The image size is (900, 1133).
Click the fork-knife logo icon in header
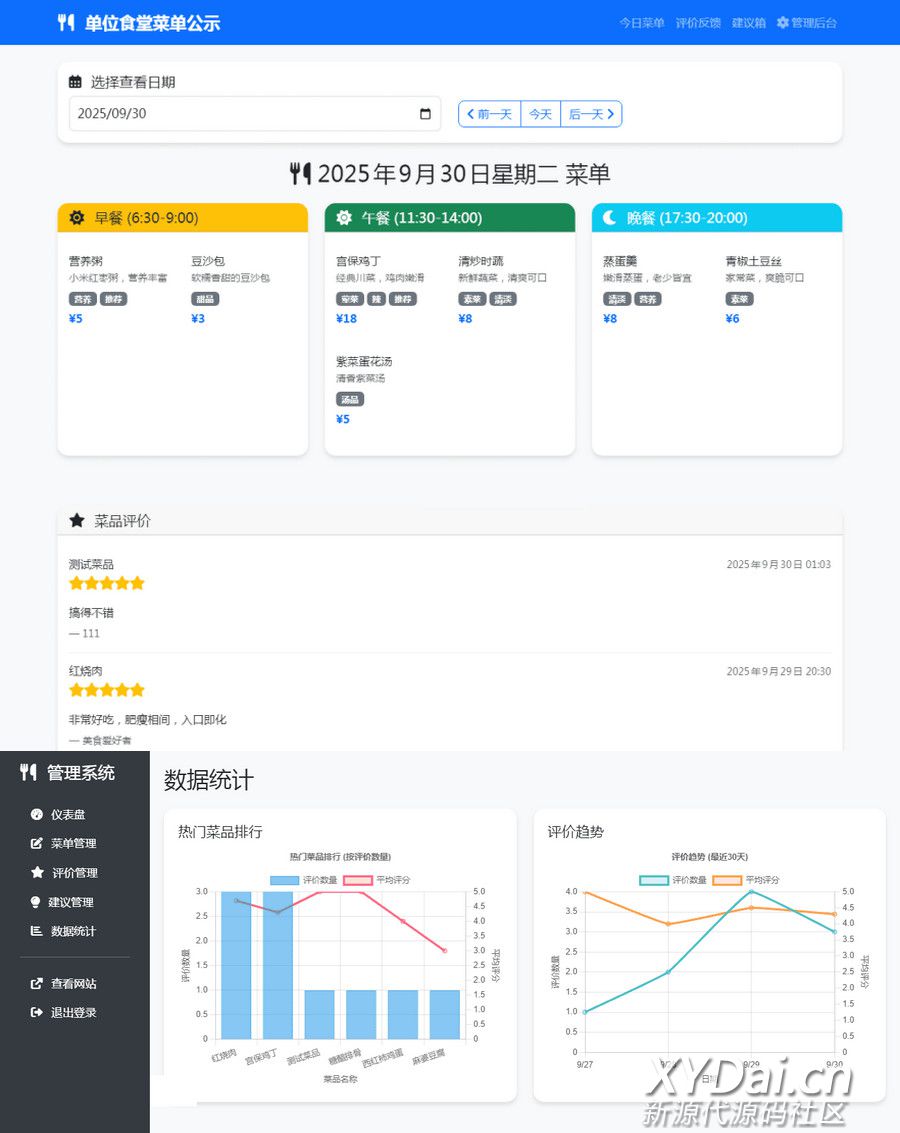[66, 23]
